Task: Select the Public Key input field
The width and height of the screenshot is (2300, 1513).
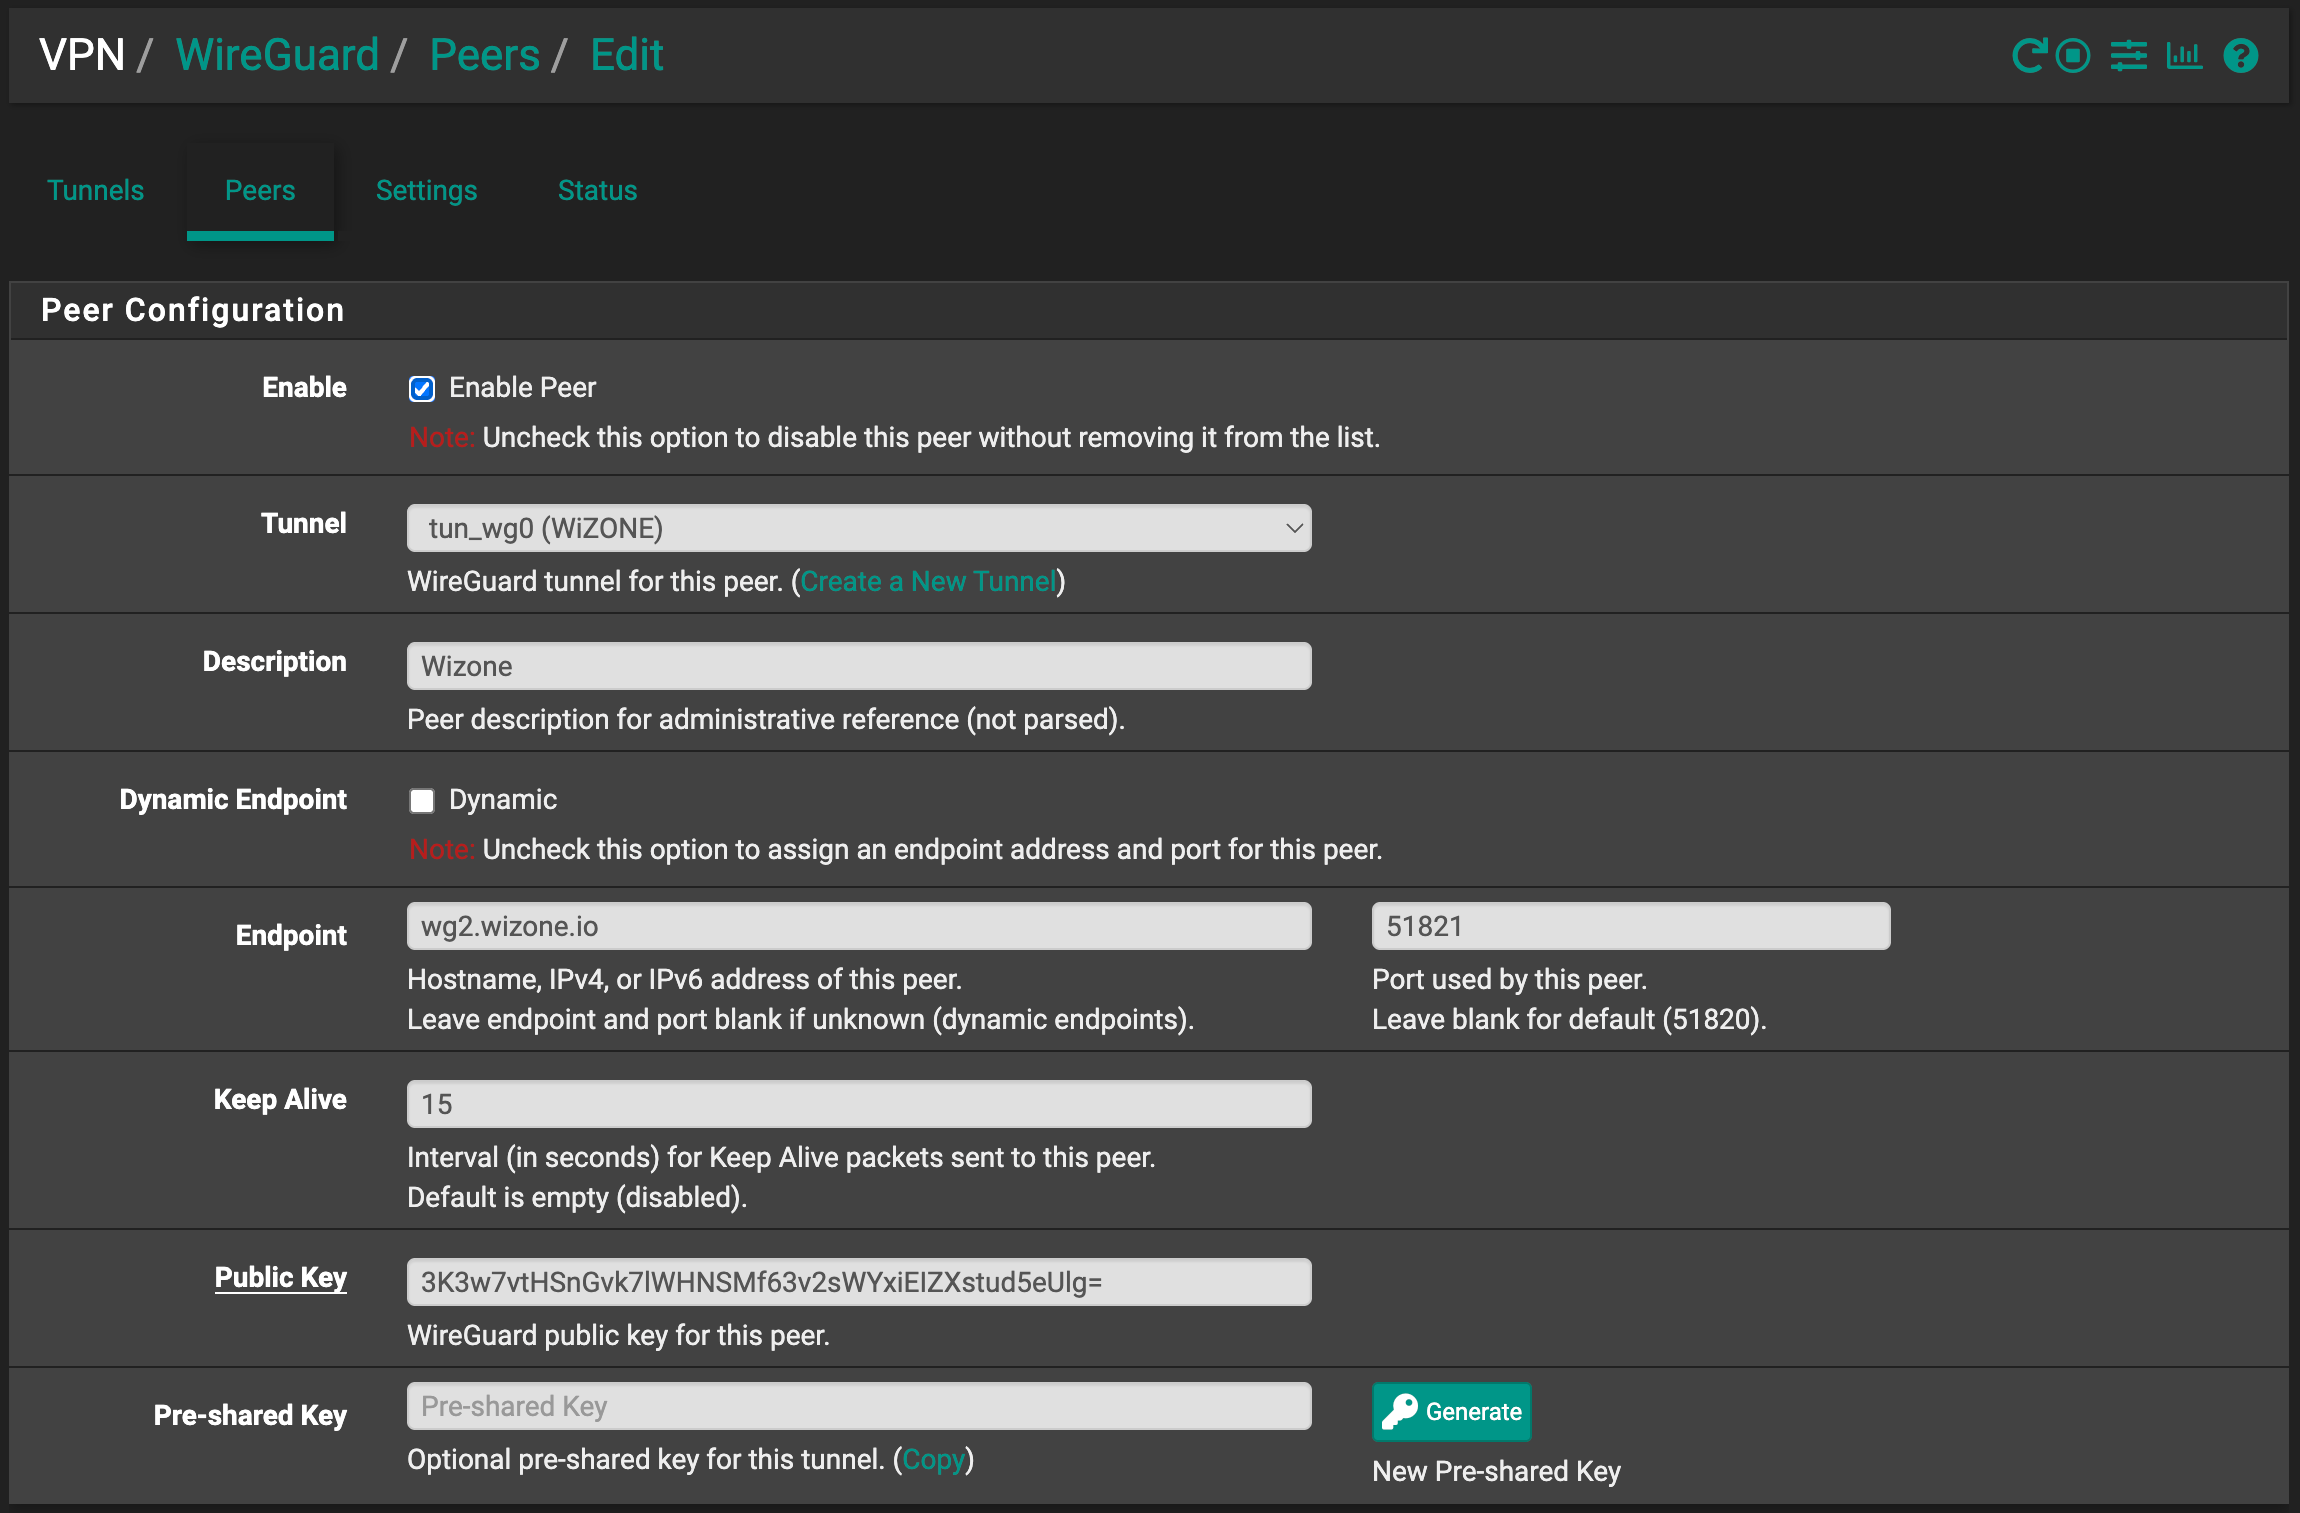Action: coord(859,1282)
